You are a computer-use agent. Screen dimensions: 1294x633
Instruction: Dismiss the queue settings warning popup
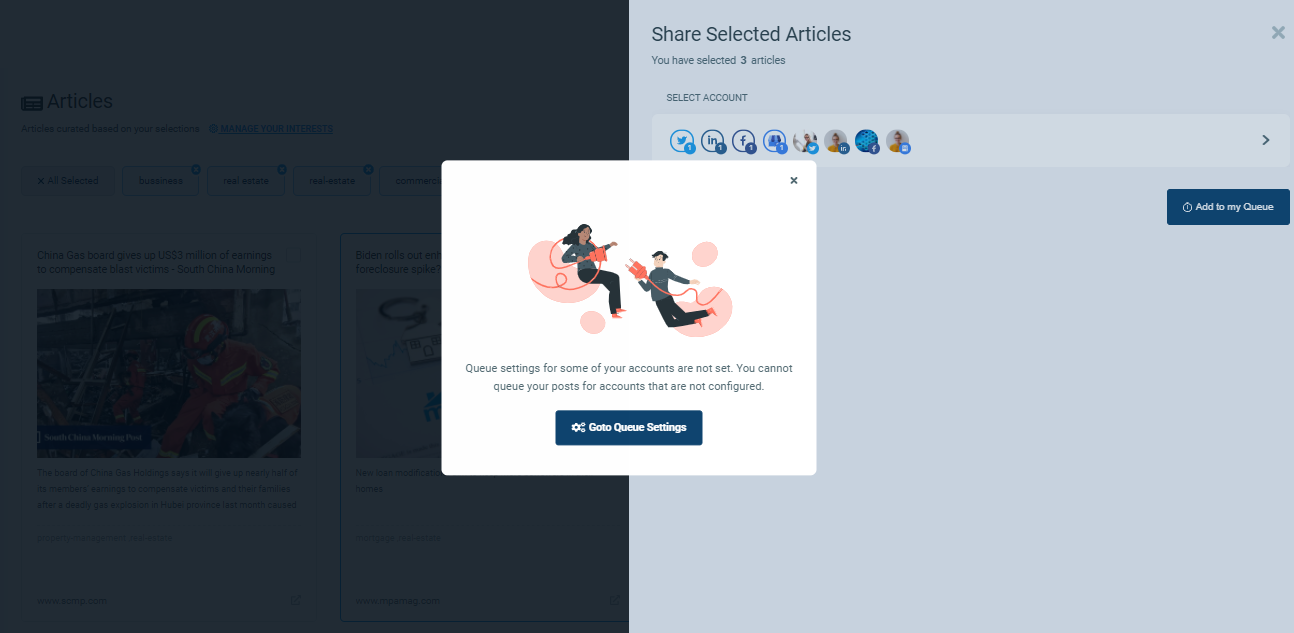[x=794, y=181]
